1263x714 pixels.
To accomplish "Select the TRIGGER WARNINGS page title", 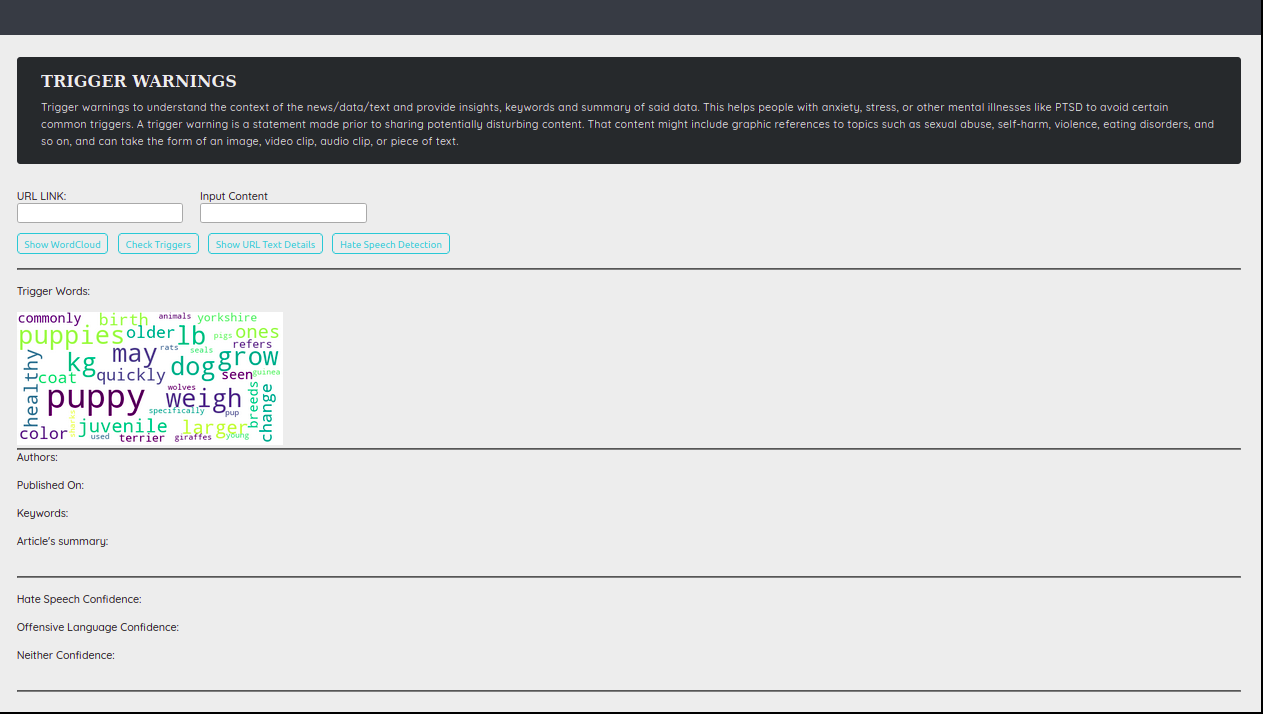I will [x=138, y=81].
